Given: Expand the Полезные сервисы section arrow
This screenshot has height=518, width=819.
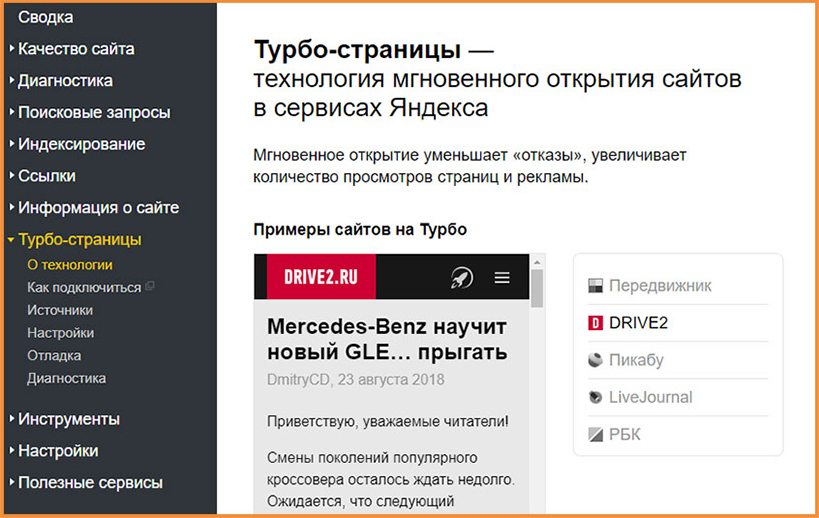Looking at the screenshot, I should (11, 482).
